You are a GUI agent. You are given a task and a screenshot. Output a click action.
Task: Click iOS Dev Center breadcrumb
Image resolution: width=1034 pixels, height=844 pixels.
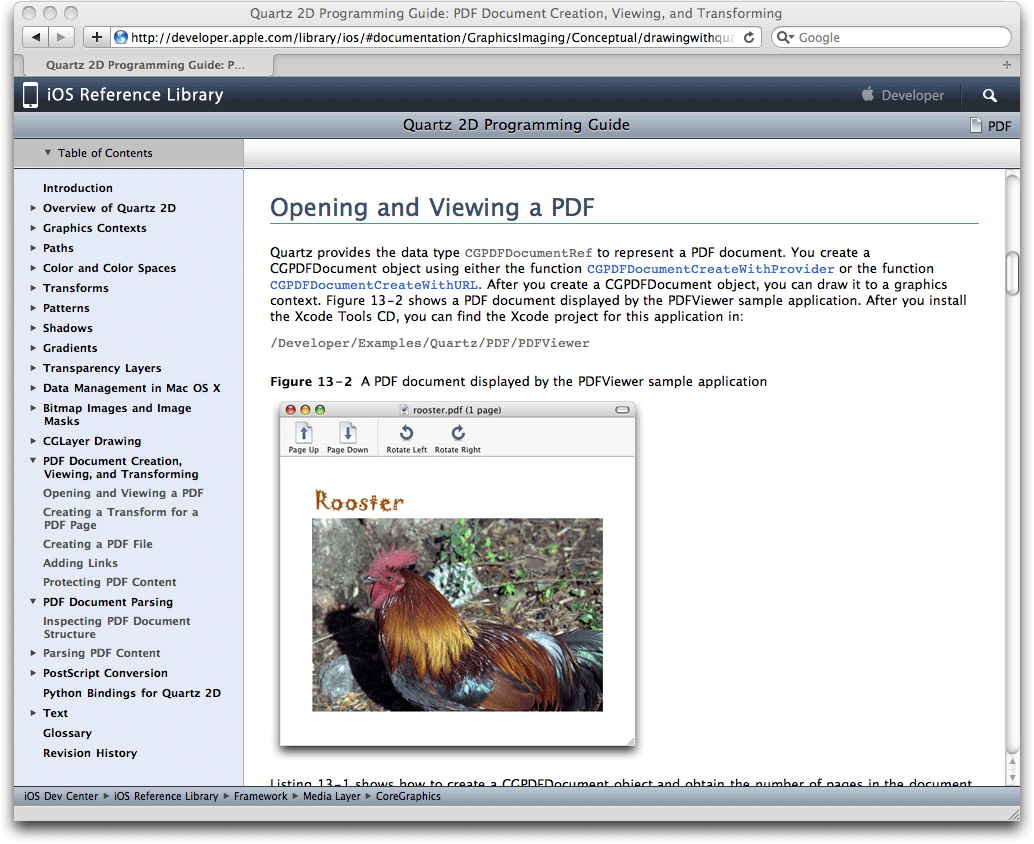point(61,796)
